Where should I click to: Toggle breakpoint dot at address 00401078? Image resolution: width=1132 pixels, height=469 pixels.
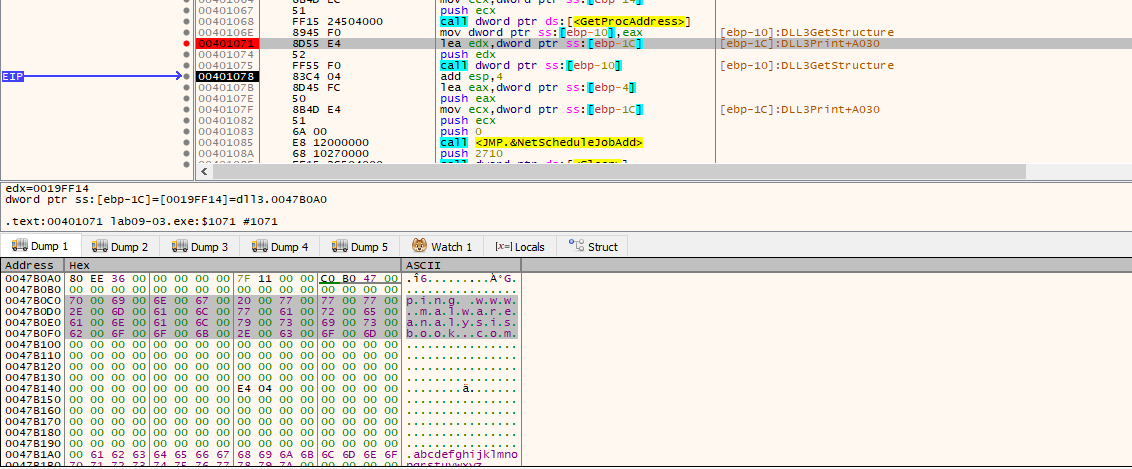188,76
